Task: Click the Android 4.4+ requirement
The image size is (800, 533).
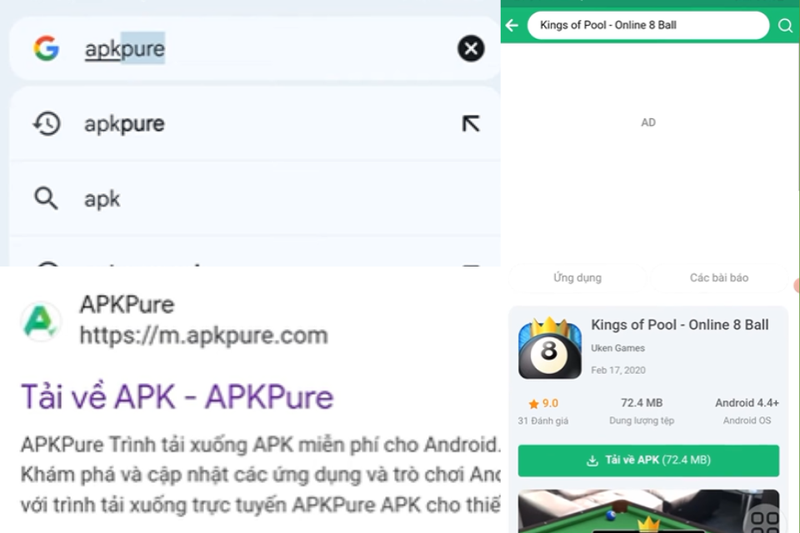Action: [x=747, y=403]
